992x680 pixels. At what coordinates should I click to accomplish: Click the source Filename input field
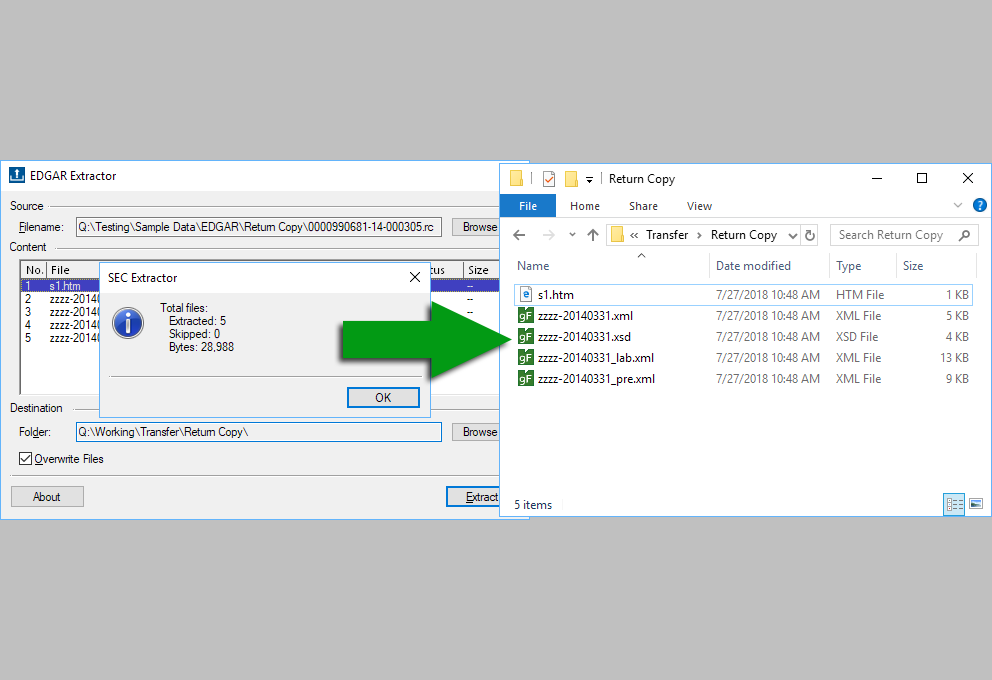coord(258,227)
